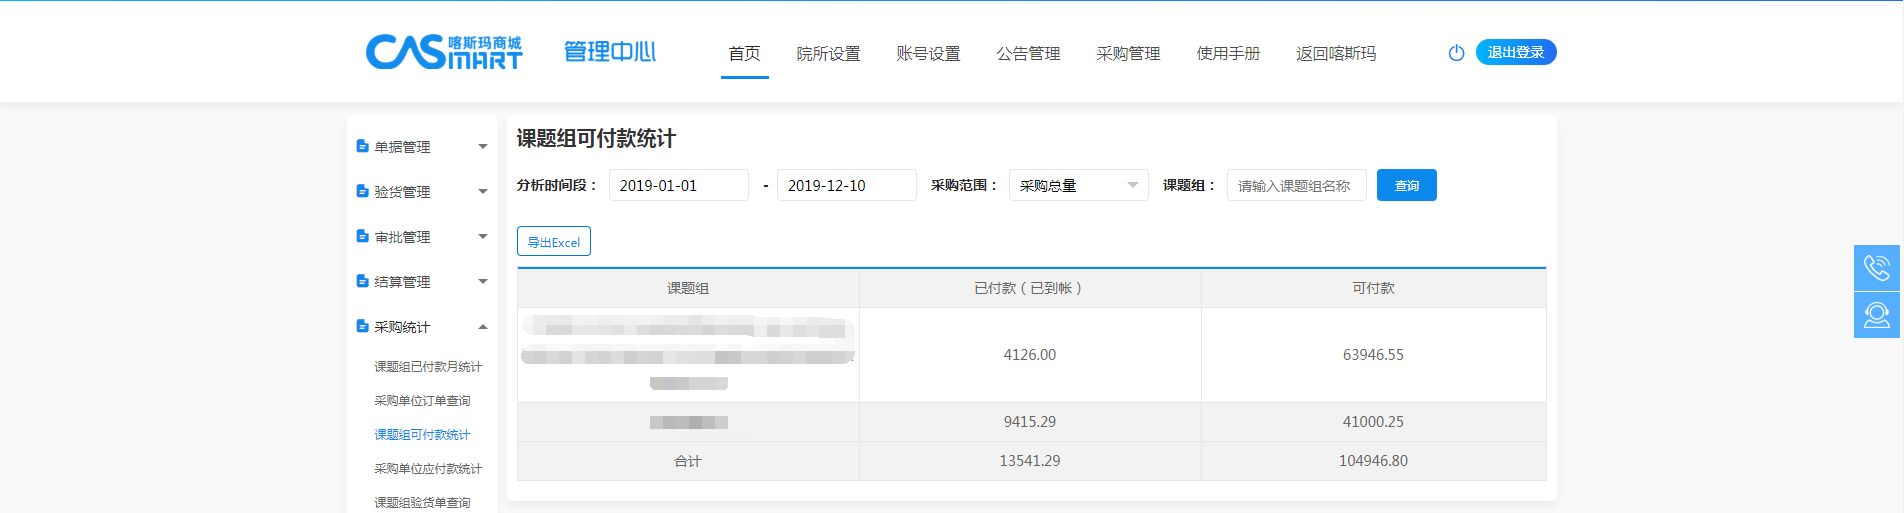1904x513 pixels.
Task: Open the phone contact floating icon
Action: pyautogui.click(x=1876, y=268)
